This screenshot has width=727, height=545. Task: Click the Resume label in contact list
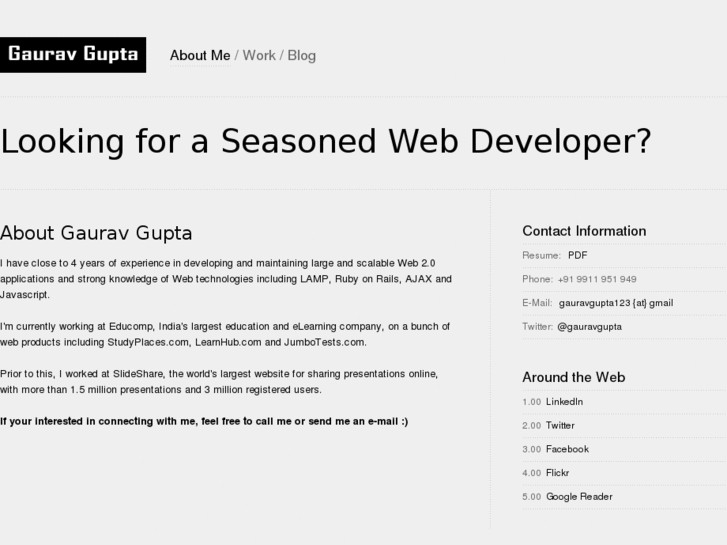click(541, 255)
